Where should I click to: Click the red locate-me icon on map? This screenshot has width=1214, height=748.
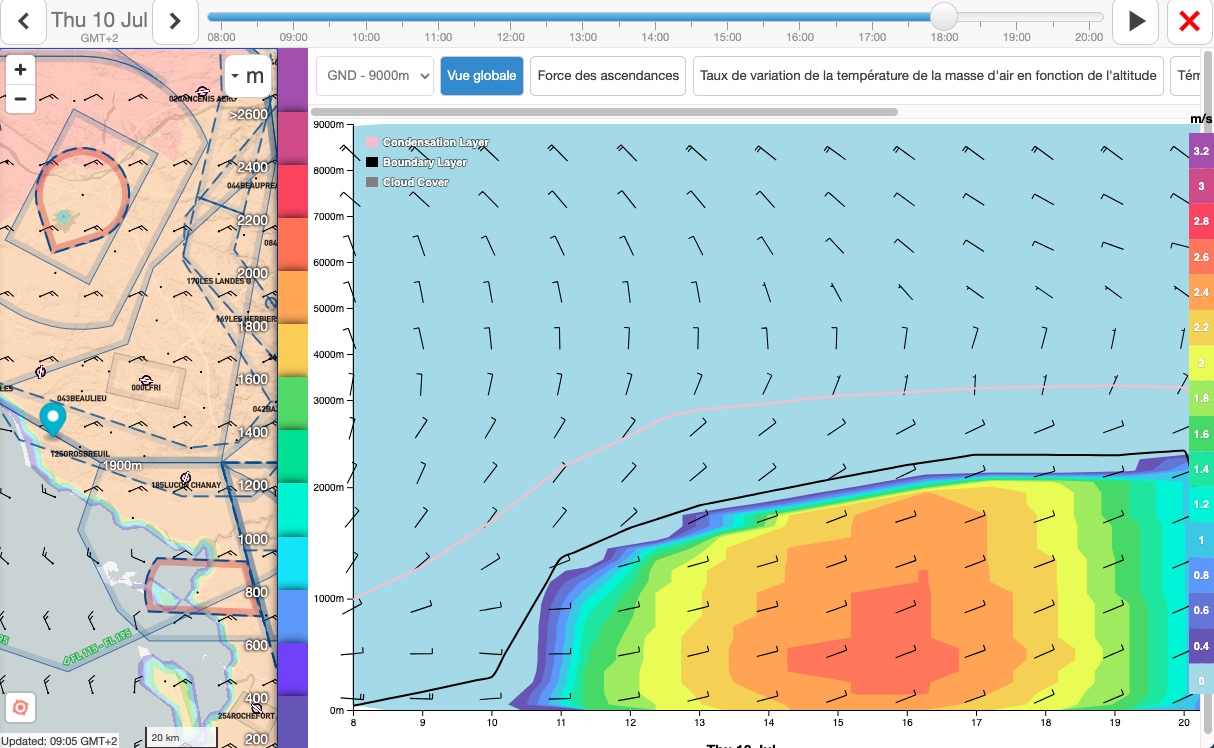(x=20, y=707)
